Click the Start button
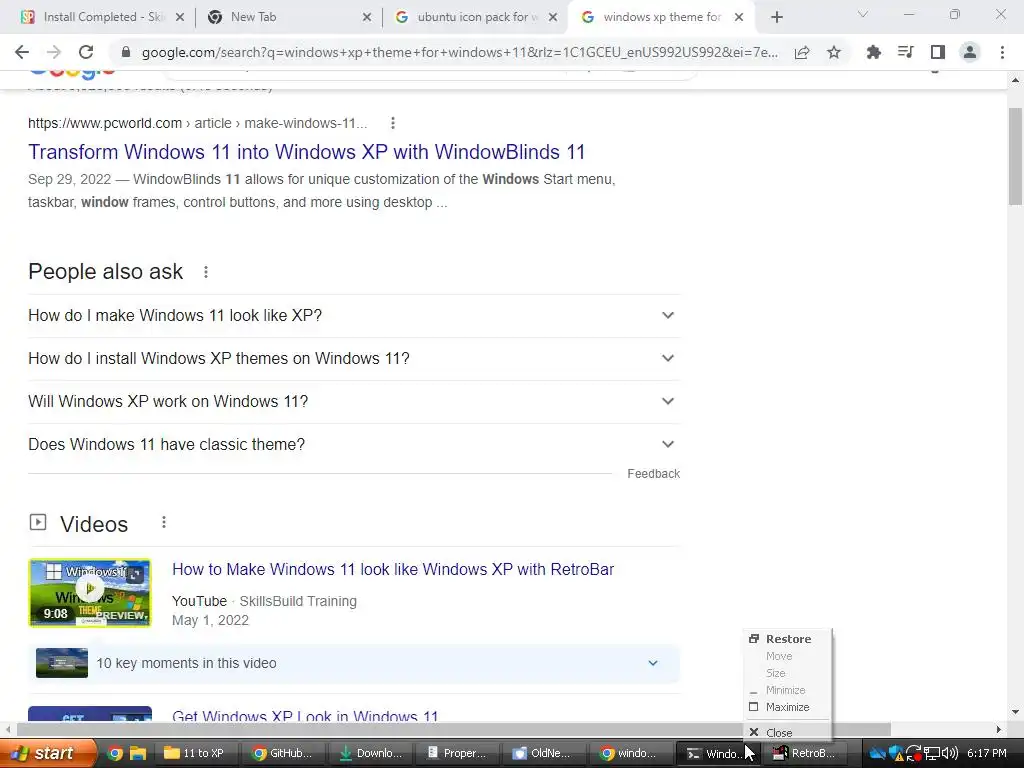1024x768 pixels. pyautogui.click(x=48, y=753)
